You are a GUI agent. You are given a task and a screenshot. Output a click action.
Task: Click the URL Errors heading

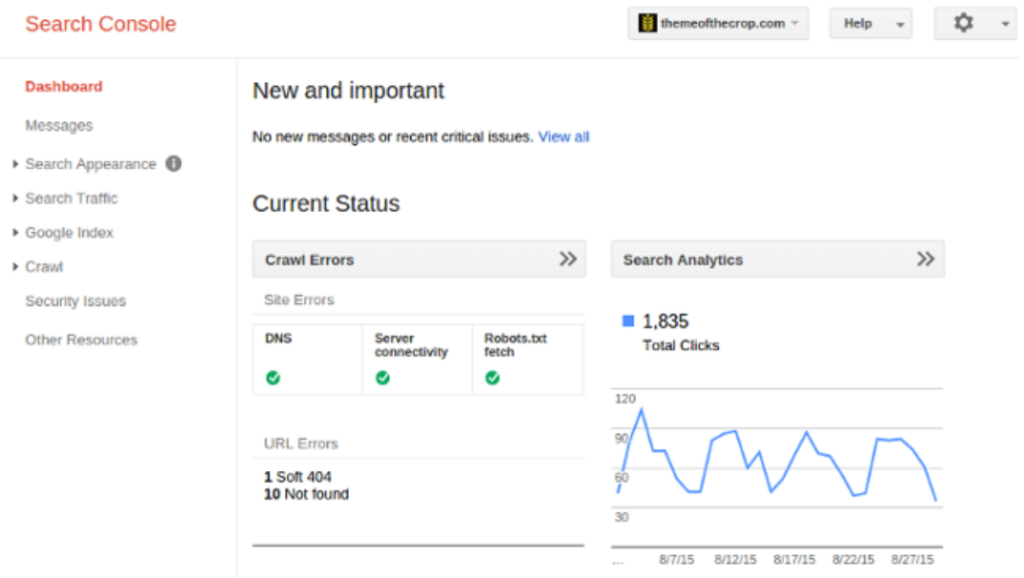[x=301, y=443]
